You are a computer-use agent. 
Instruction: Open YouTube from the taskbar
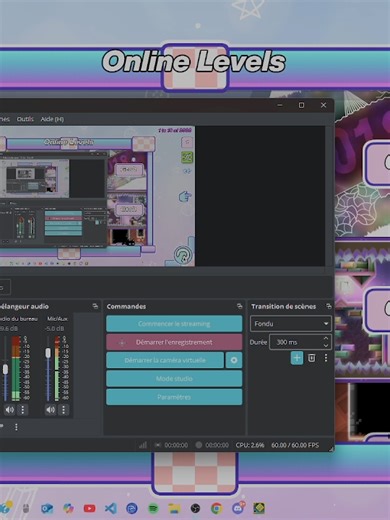point(89,508)
